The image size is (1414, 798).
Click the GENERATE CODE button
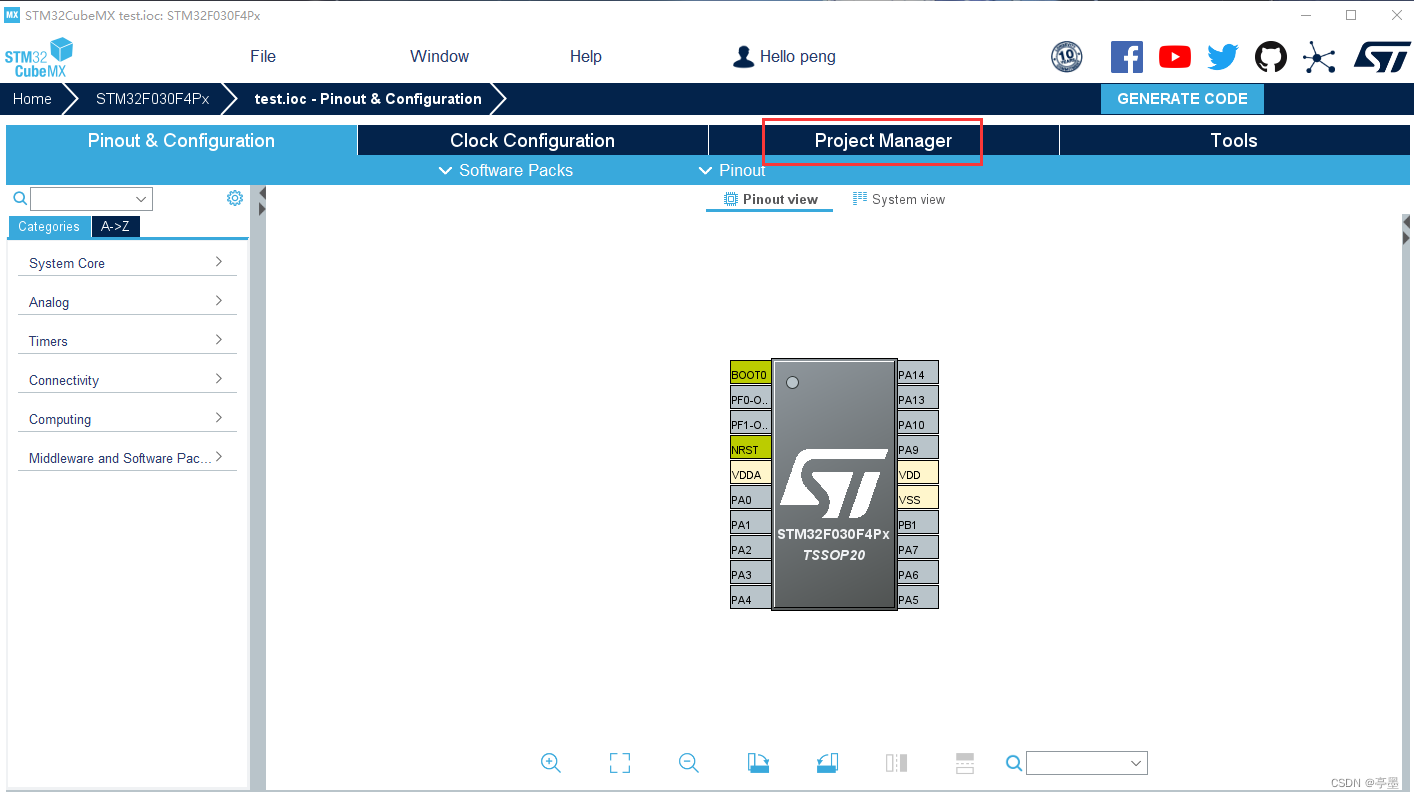[1182, 99]
